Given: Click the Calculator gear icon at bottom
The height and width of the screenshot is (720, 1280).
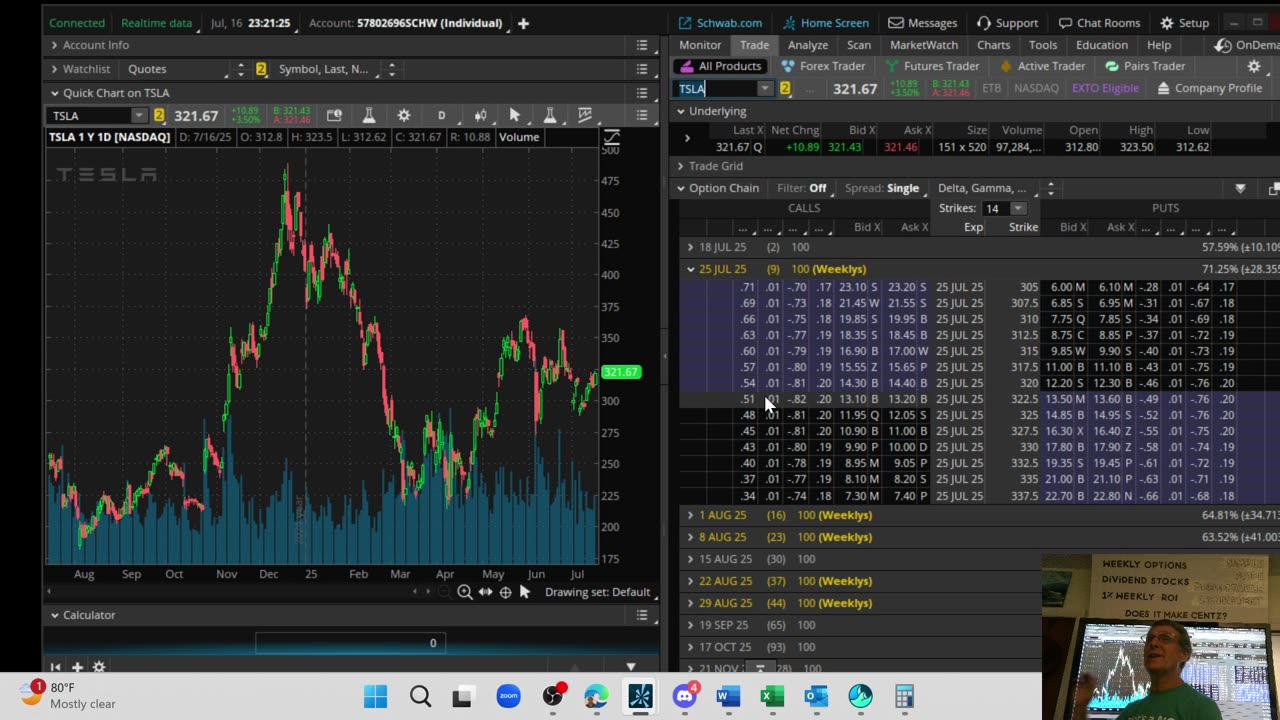Looking at the screenshot, I should [x=99, y=667].
